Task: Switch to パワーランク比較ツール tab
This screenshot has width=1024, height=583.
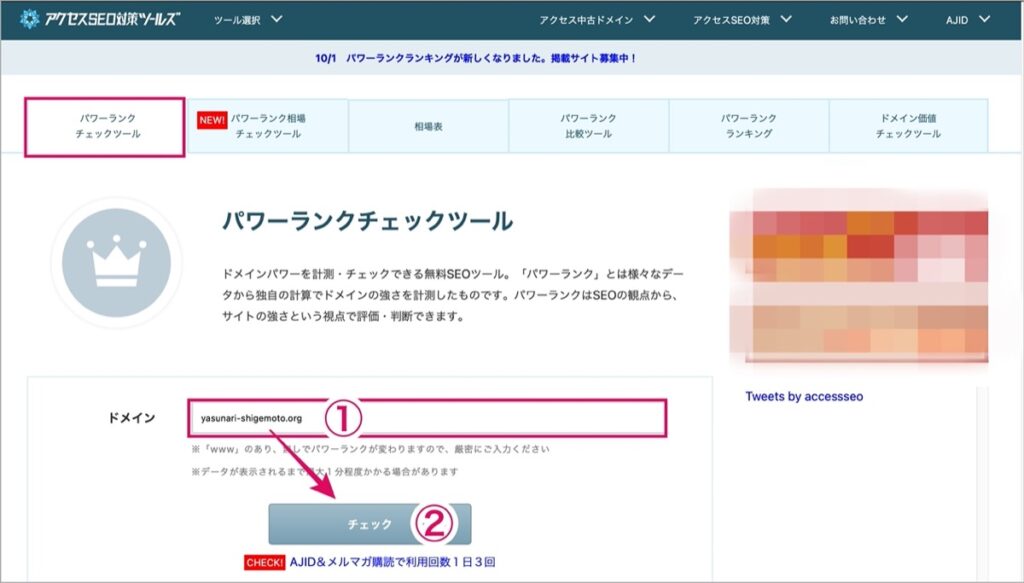Action: pos(588,126)
